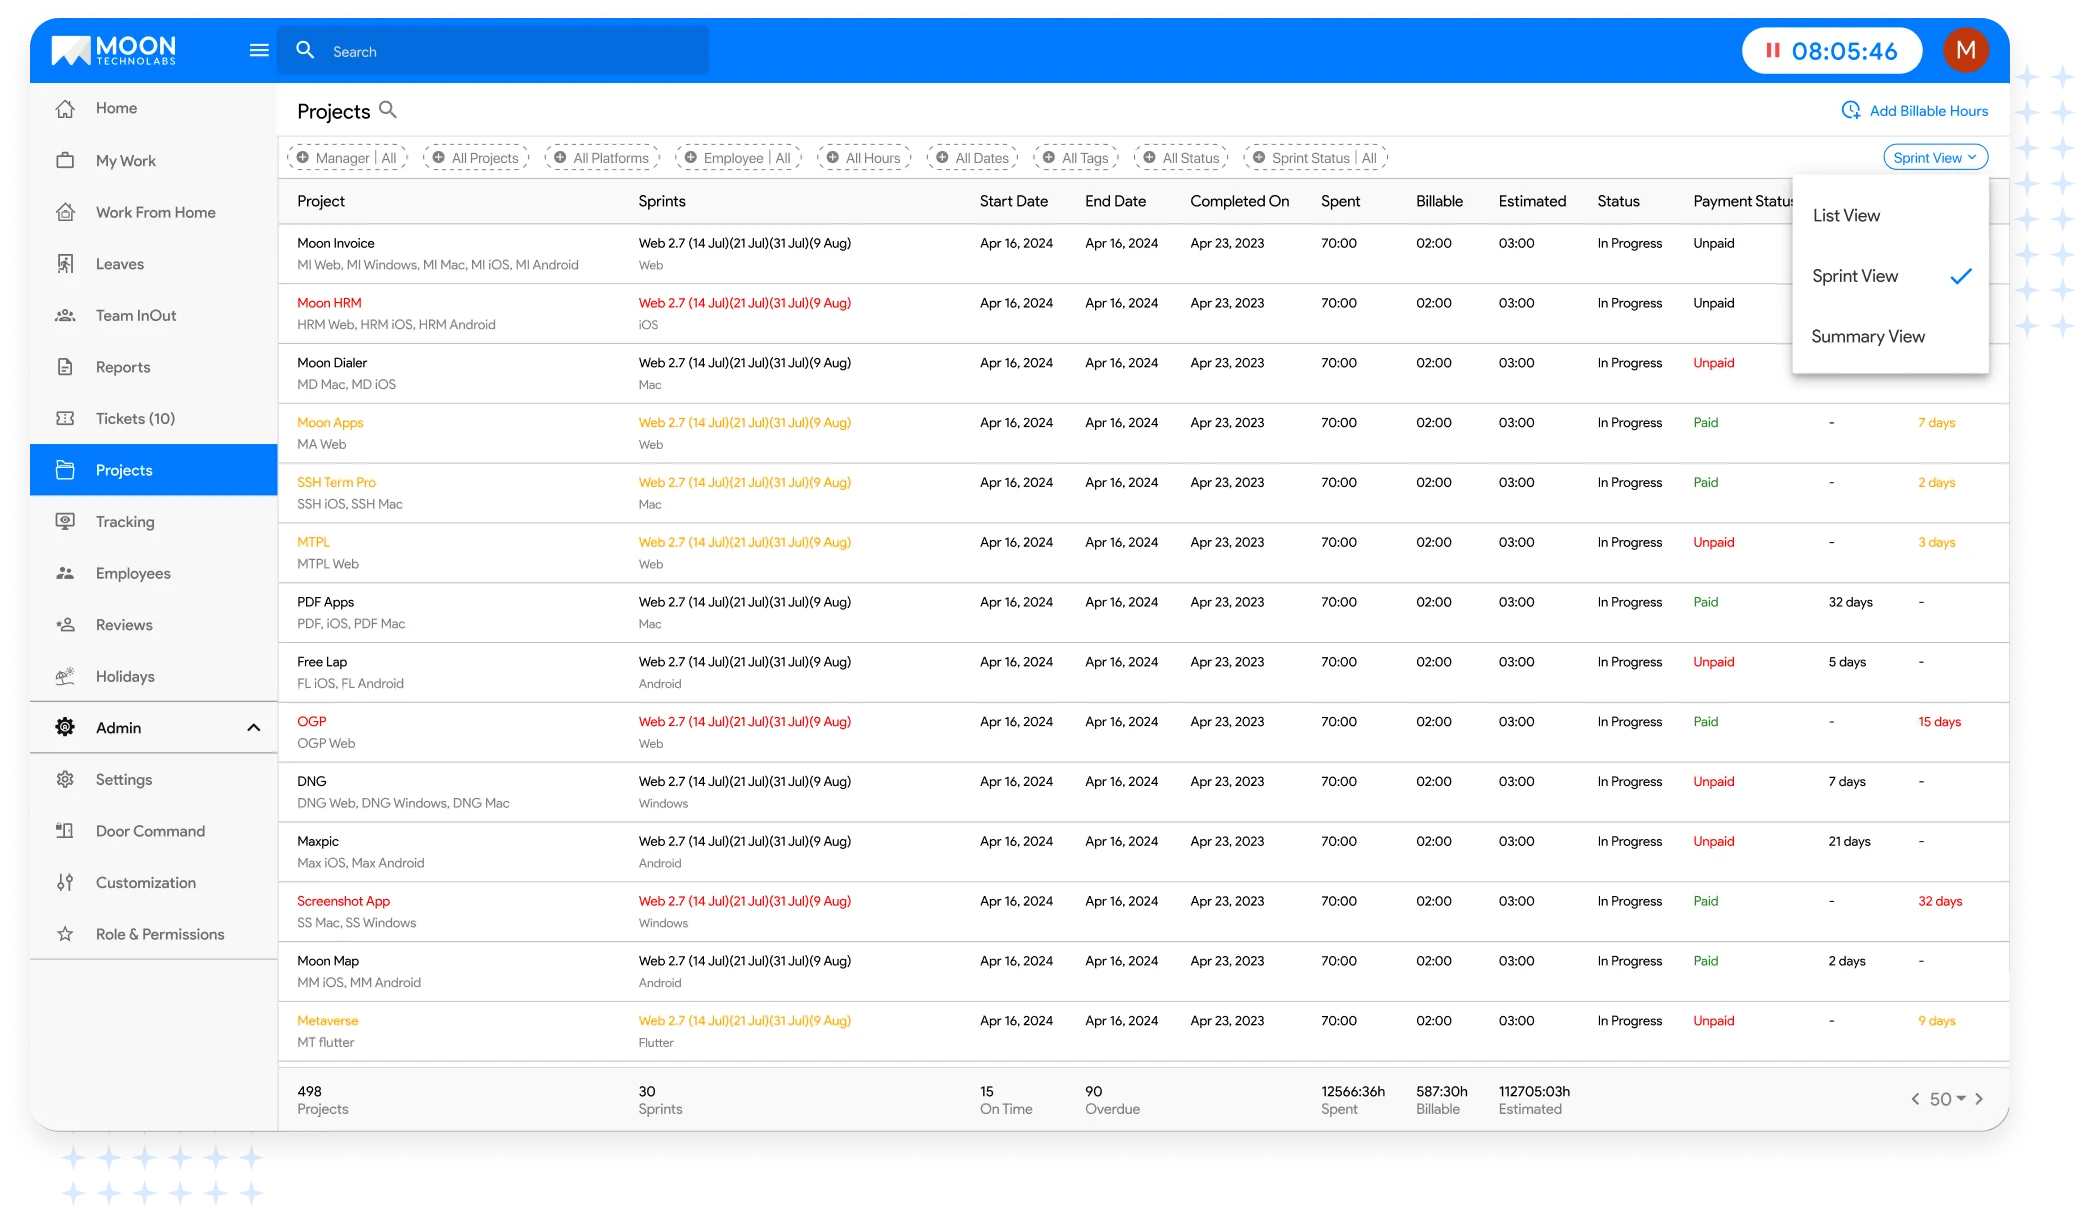Open the Metaverse project
The height and width of the screenshot is (1207, 2077).
(x=327, y=1020)
